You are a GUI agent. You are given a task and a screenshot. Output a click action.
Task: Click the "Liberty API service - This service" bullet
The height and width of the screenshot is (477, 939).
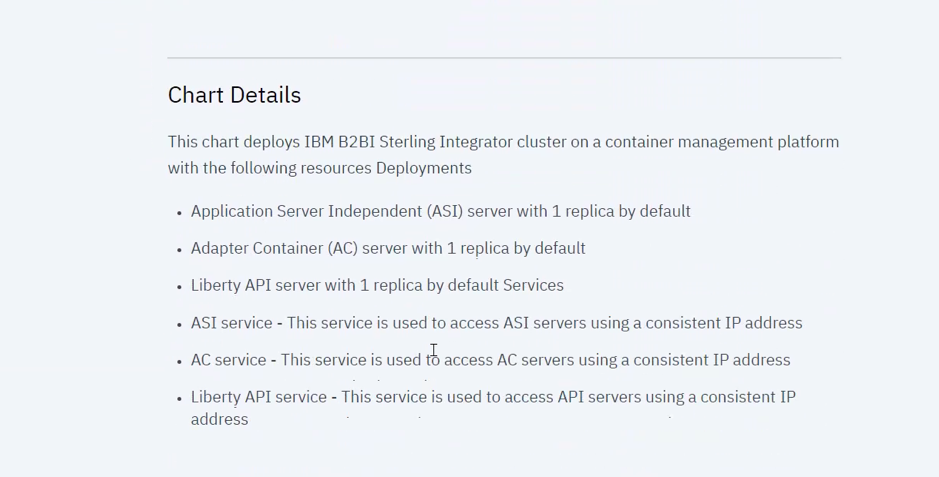(x=493, y=408)
